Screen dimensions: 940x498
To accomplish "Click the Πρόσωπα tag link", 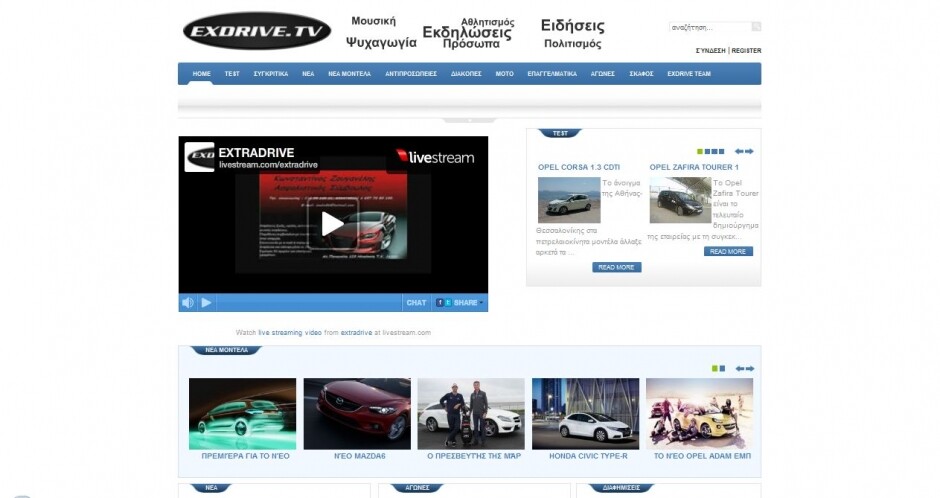I will [471, 44].
